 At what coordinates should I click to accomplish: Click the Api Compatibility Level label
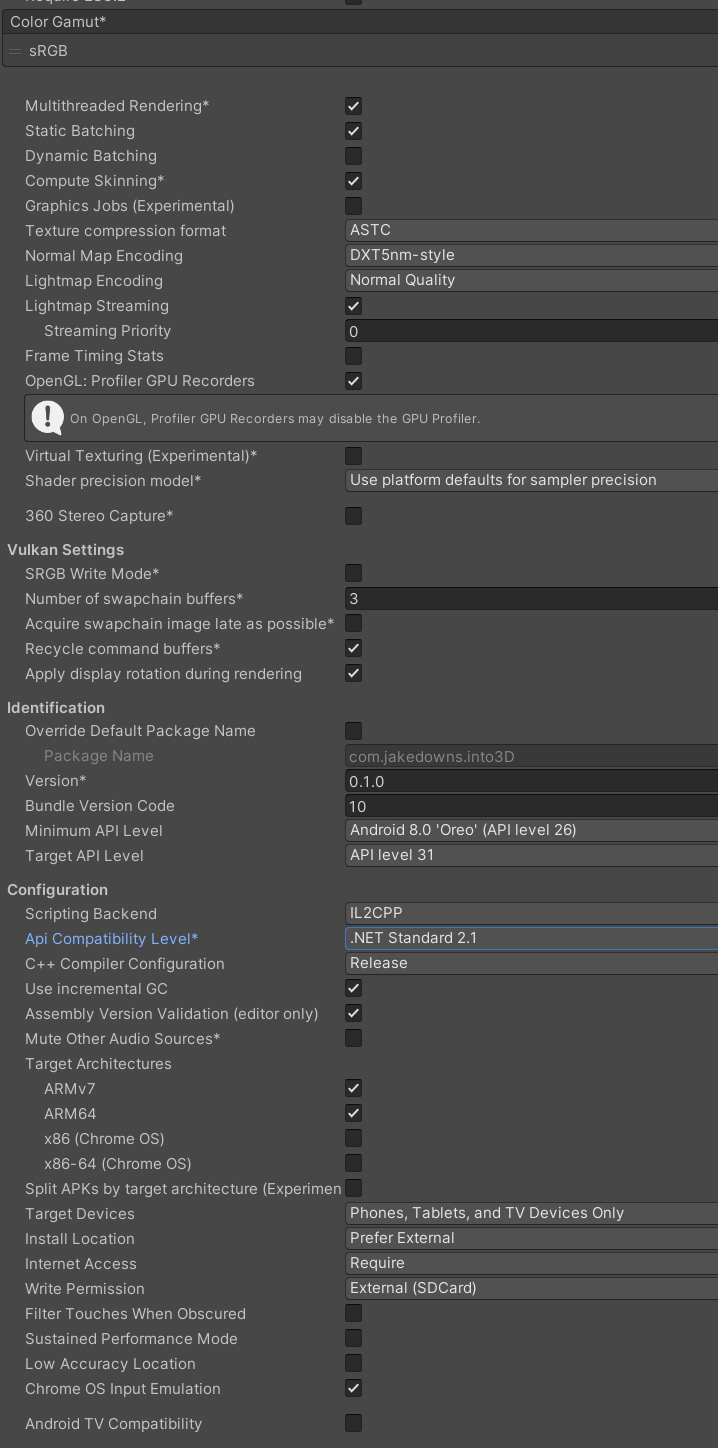[111, 938]
